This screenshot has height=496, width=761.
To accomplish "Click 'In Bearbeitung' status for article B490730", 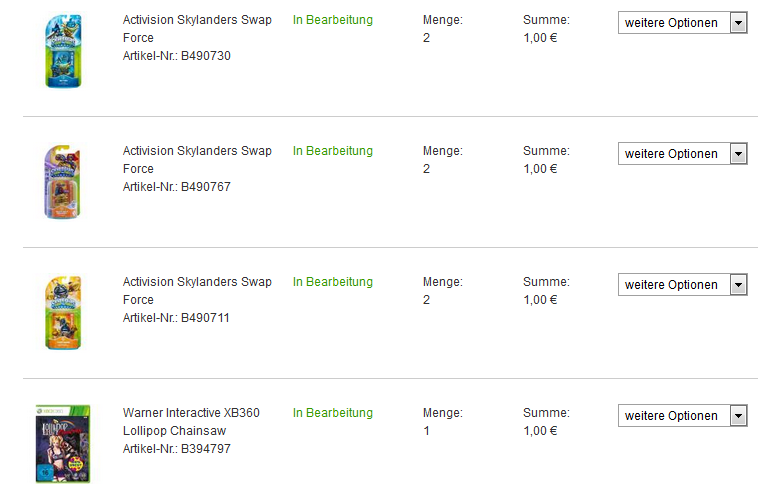I will point(333,20).
